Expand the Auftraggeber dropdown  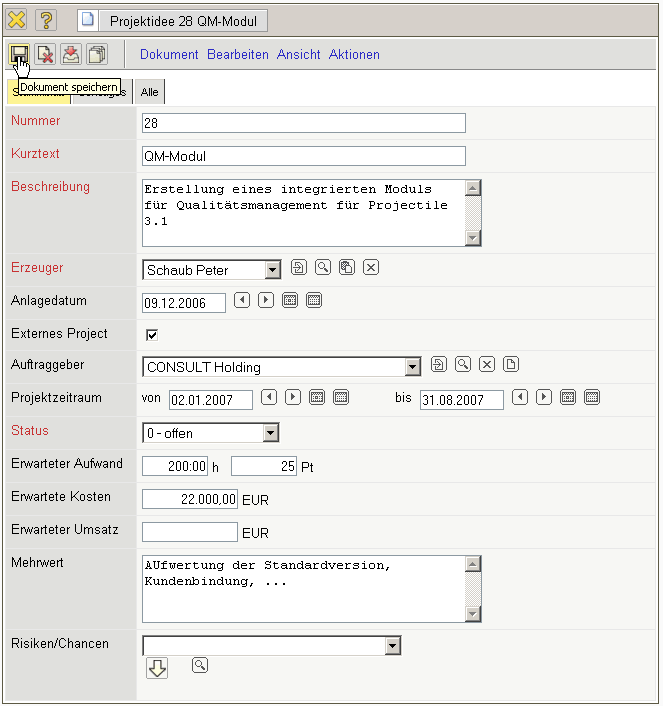(x=413, y=367)
